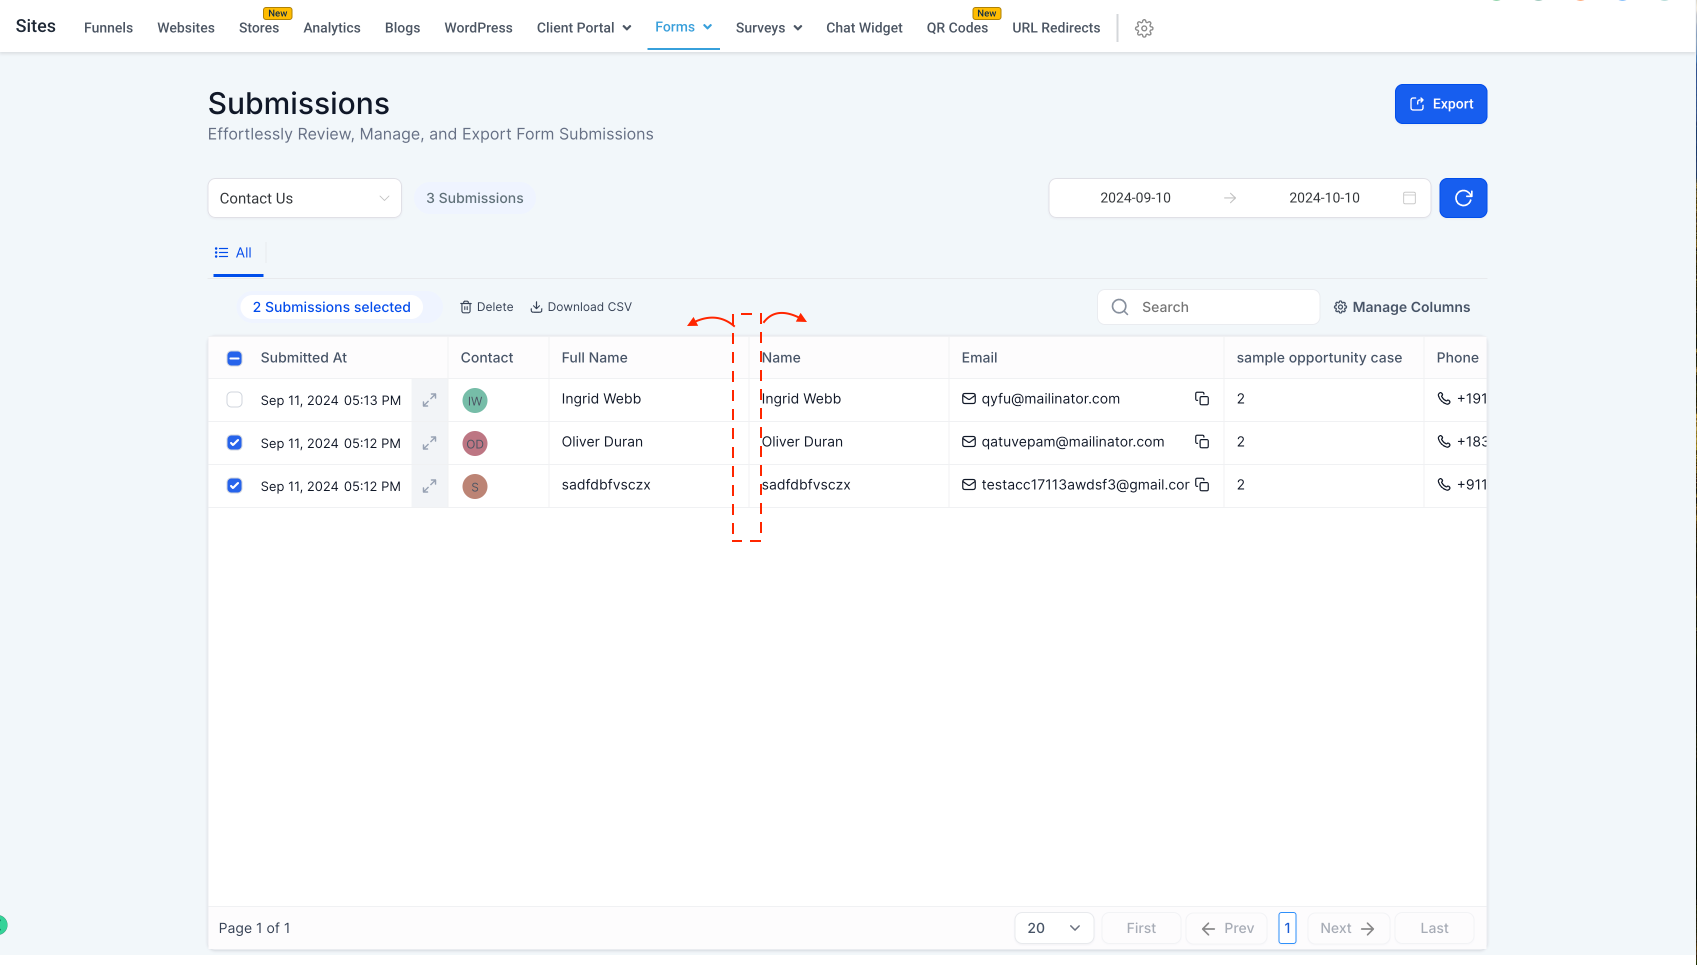Open the Contact Us form dropdown

click(x=304, y=198)
